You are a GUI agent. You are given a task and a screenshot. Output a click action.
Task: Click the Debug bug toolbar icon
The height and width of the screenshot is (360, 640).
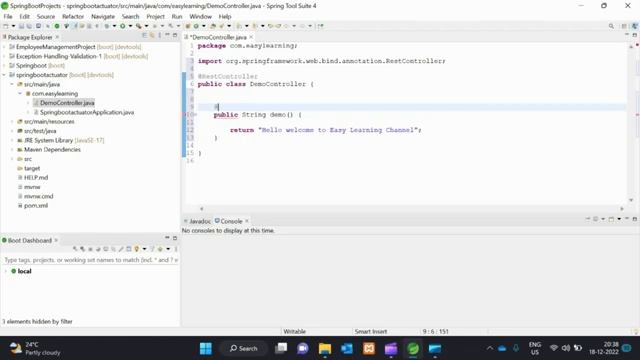tap(107, 26)
